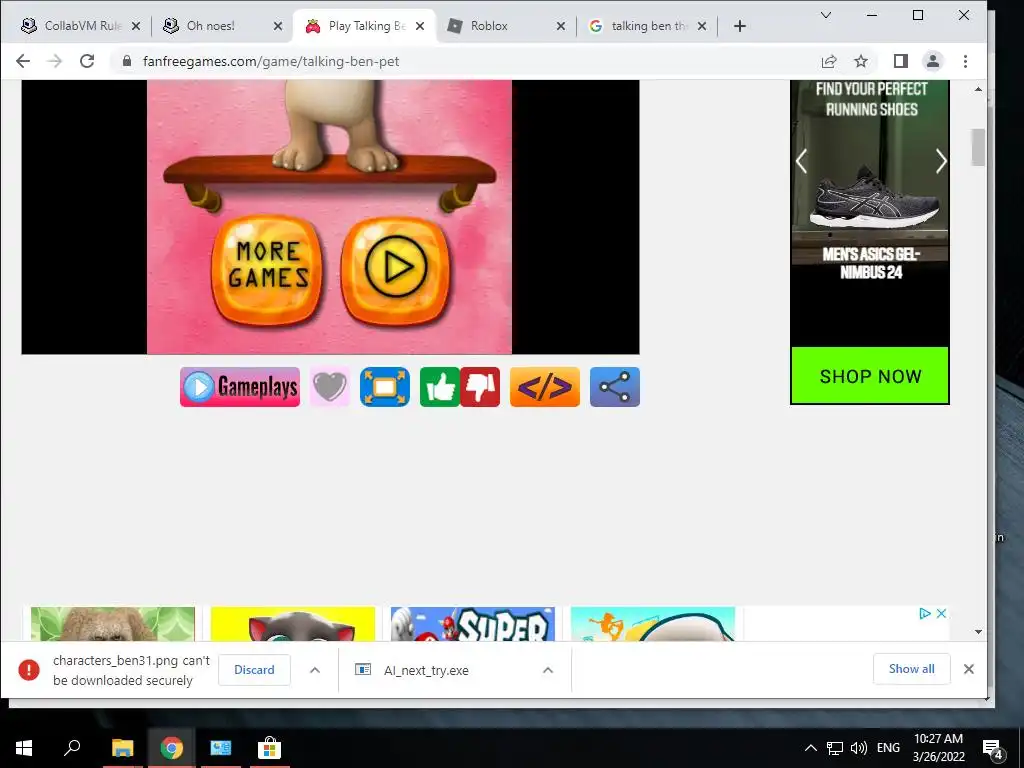
Task: Close the Oh noes! tab
Action: pos(278,26)
